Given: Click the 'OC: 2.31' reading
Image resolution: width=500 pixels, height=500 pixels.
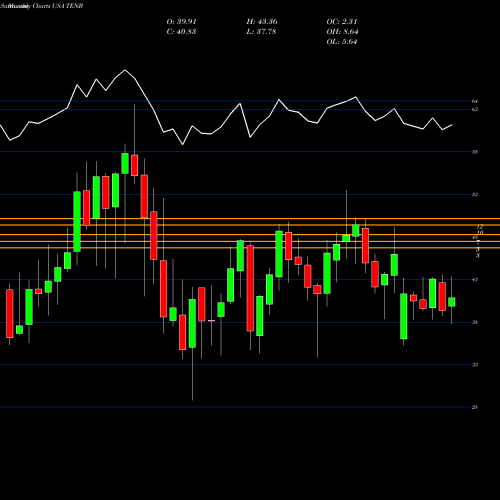Looking at the screenshot, I should [x=342, y=22].
